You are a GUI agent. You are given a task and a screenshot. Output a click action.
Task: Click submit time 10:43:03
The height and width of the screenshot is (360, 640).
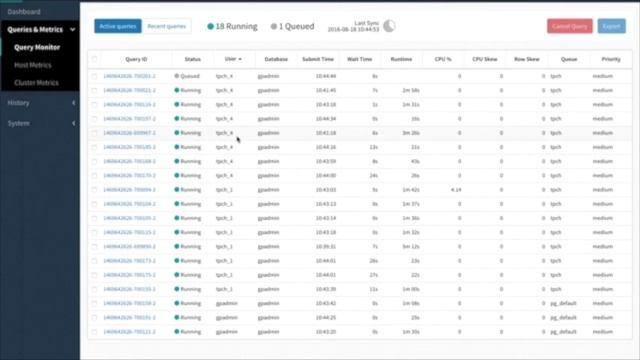point(326,190)
